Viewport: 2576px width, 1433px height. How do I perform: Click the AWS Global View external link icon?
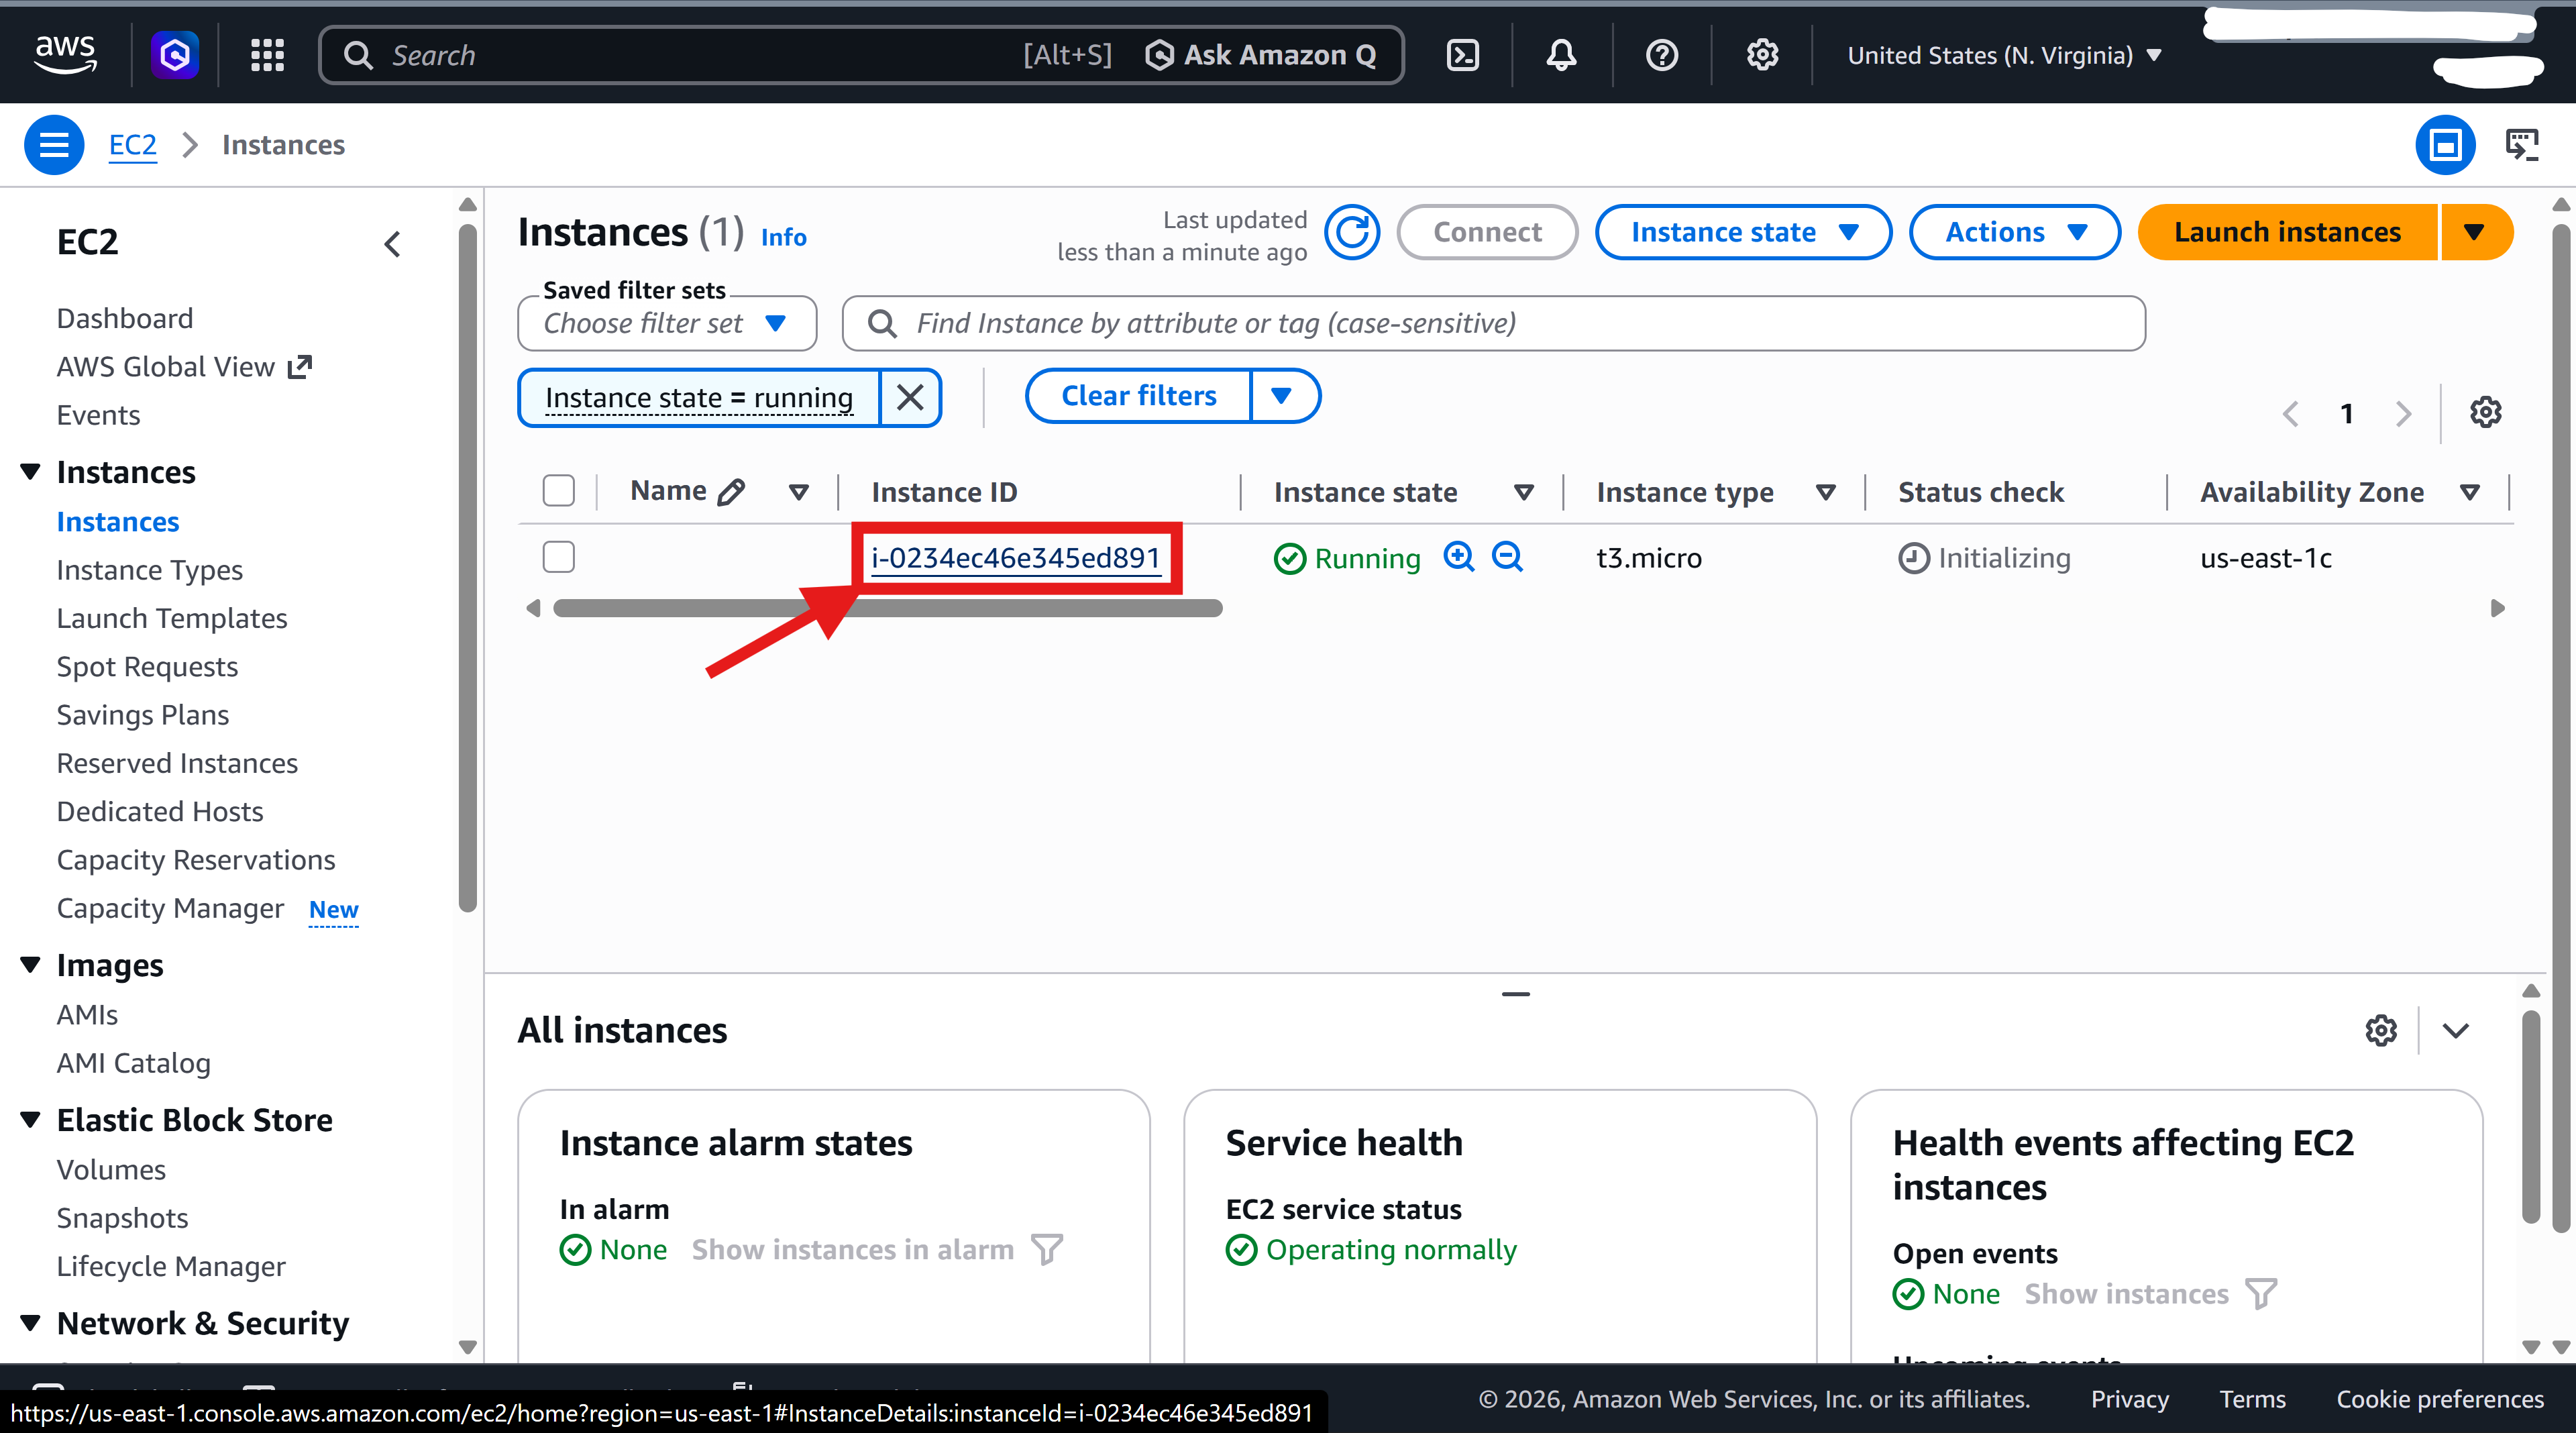300,367
